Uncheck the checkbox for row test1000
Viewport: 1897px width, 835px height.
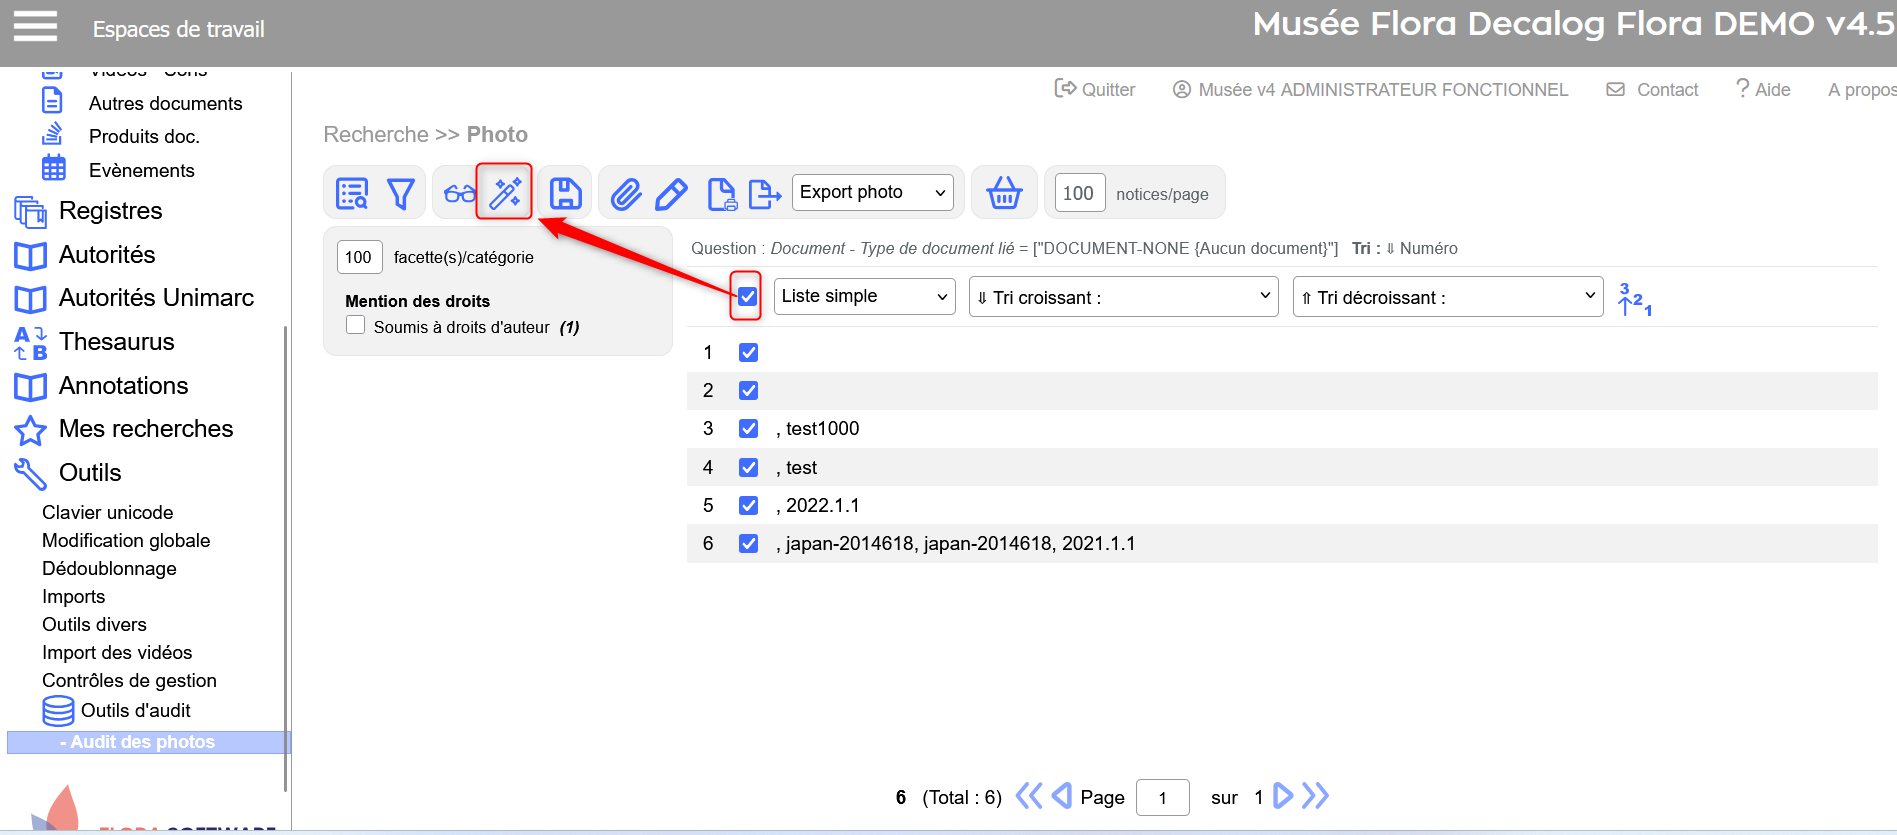(x=748, y=429)
